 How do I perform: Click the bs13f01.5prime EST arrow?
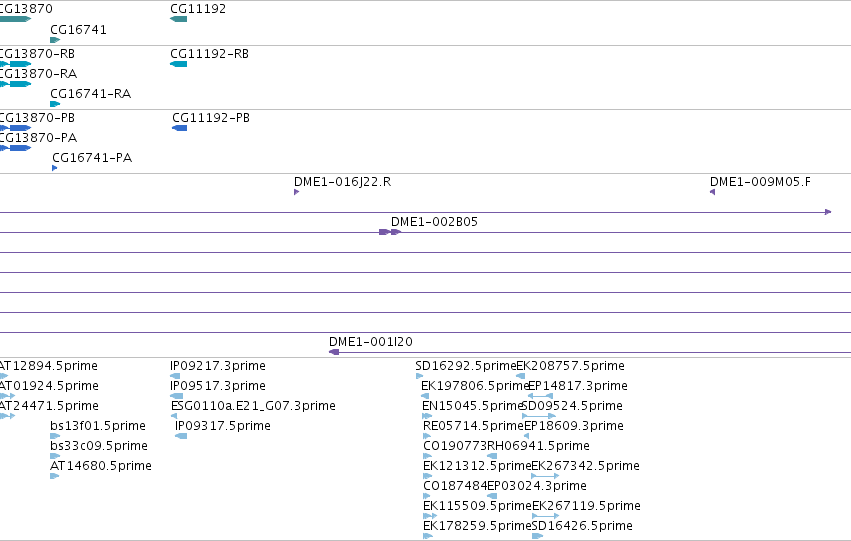point(55,436)
